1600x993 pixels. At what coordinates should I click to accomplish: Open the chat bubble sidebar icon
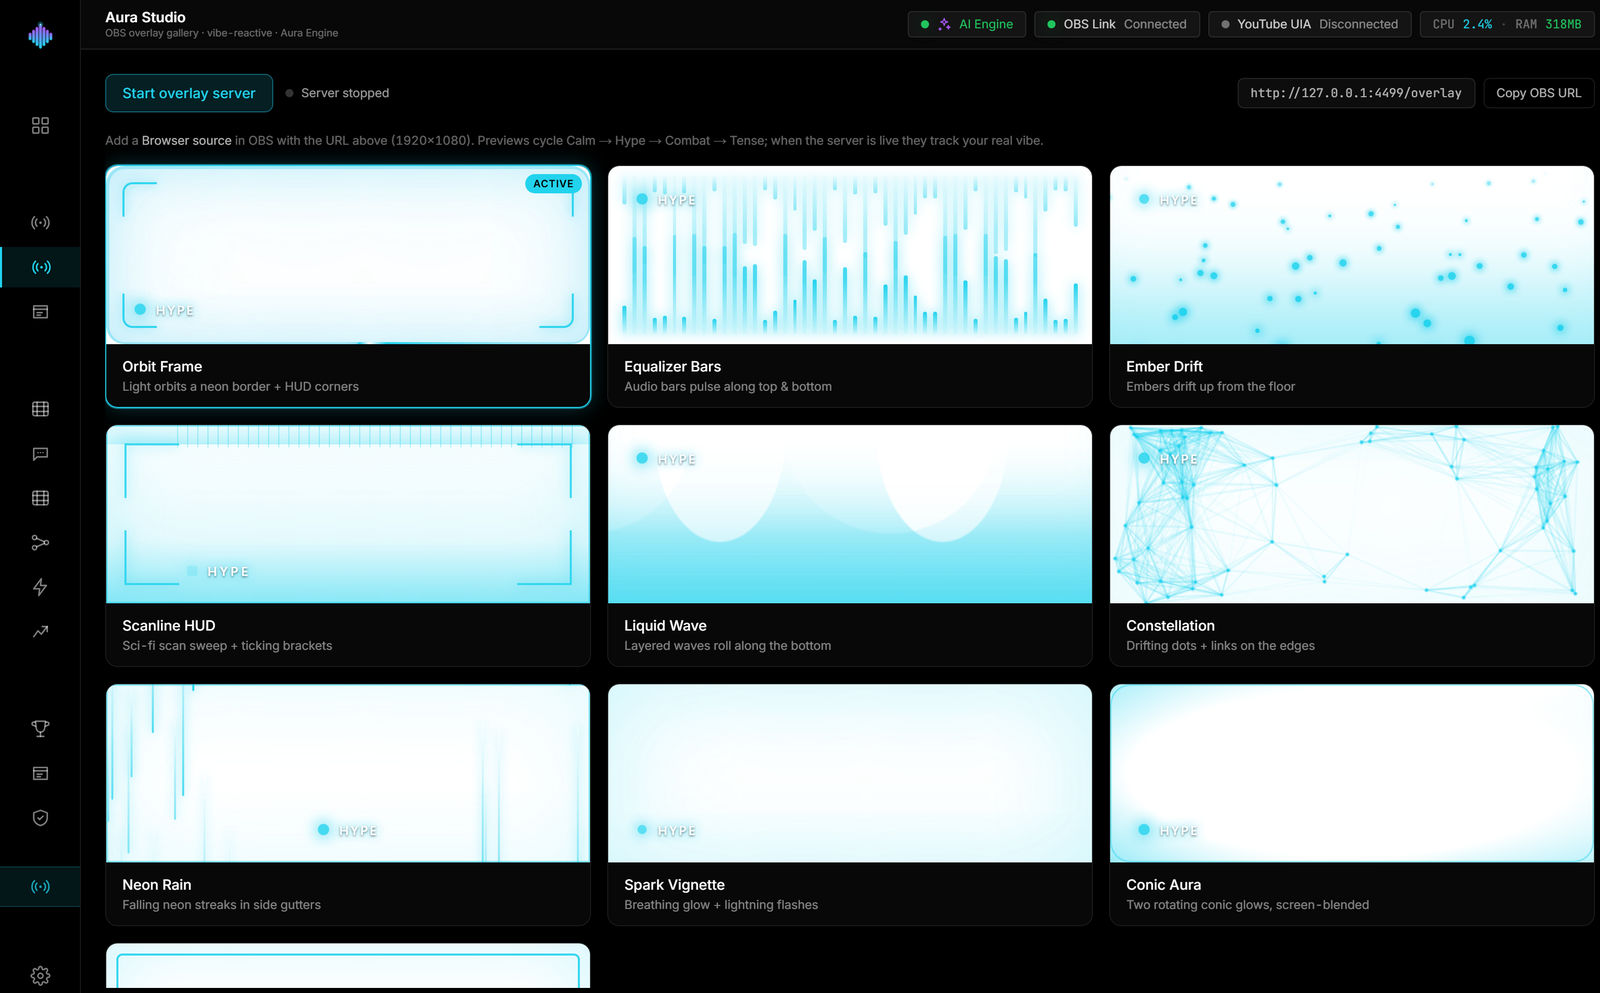coord(40,454)
